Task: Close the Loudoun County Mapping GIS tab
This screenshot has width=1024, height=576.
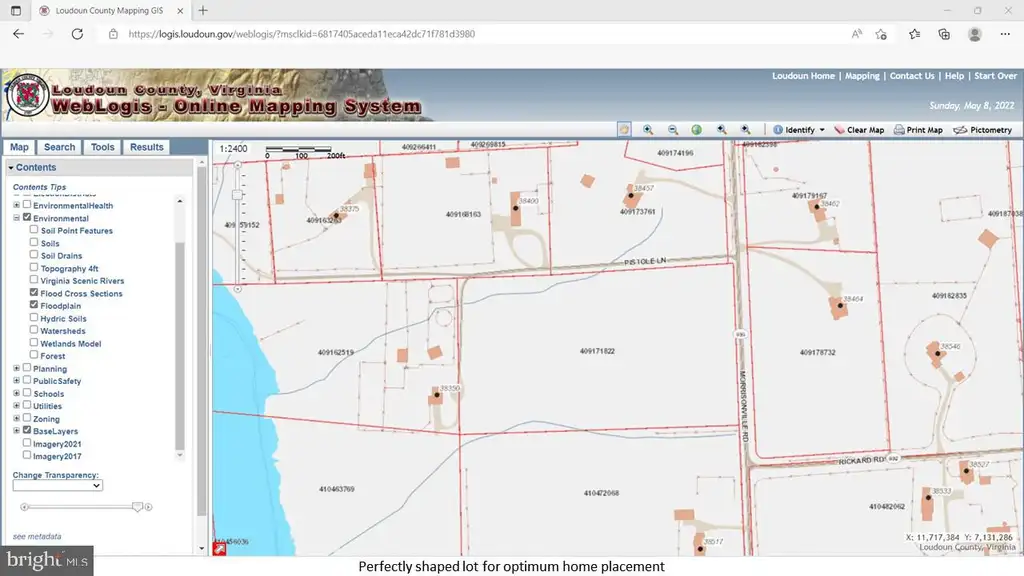Action: tap(180, 10)
